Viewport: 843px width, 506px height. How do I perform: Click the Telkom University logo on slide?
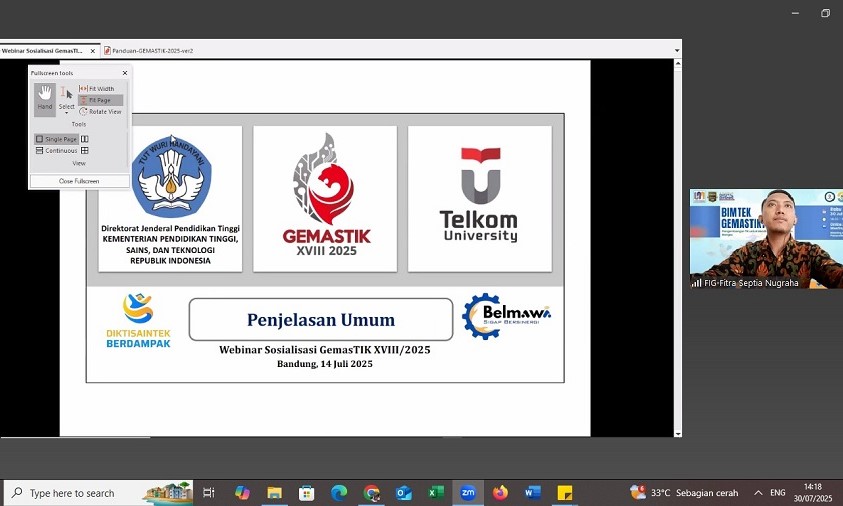(x=480, y=195)
